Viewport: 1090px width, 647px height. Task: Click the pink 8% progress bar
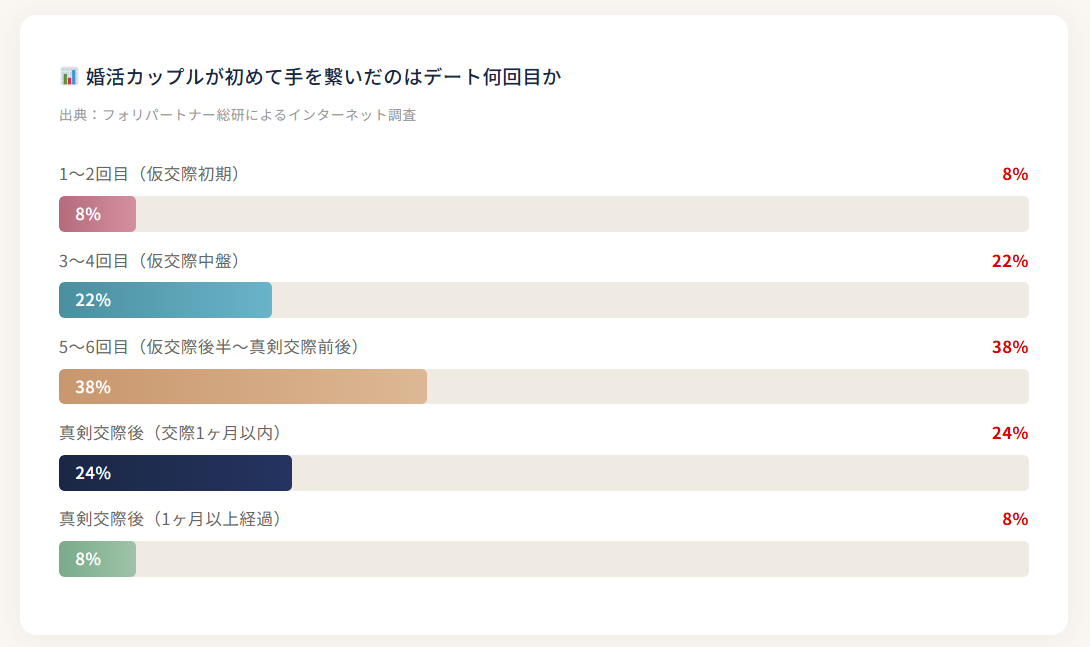pyautogui.click(x=98, y=214)
